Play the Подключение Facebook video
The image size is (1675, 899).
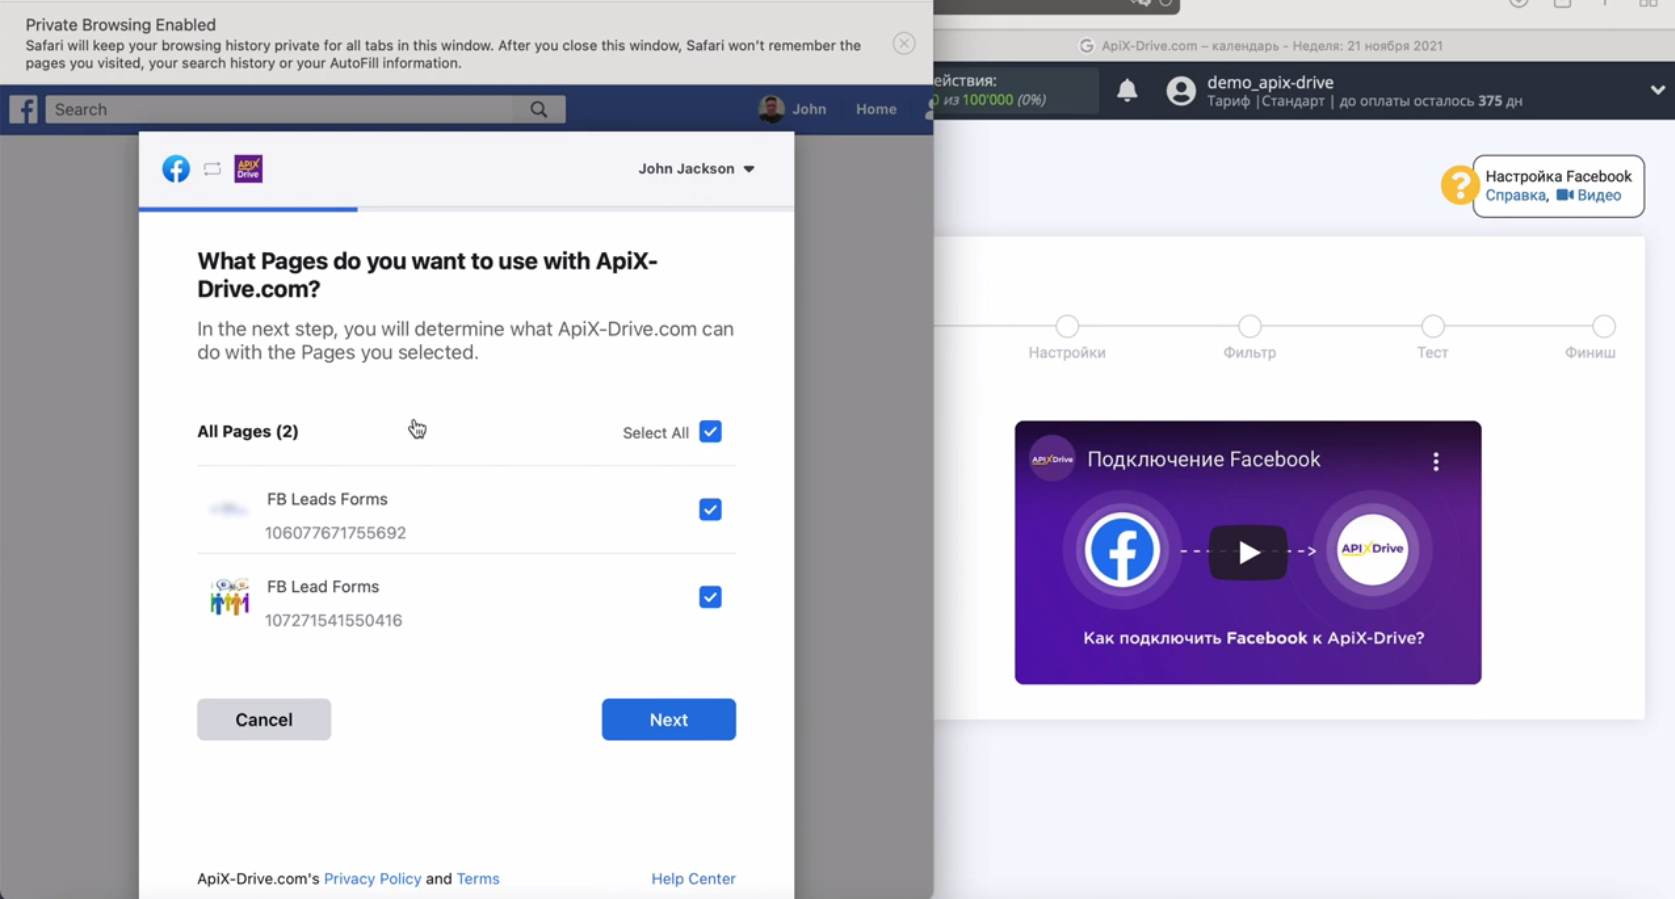pos(1248,552)
